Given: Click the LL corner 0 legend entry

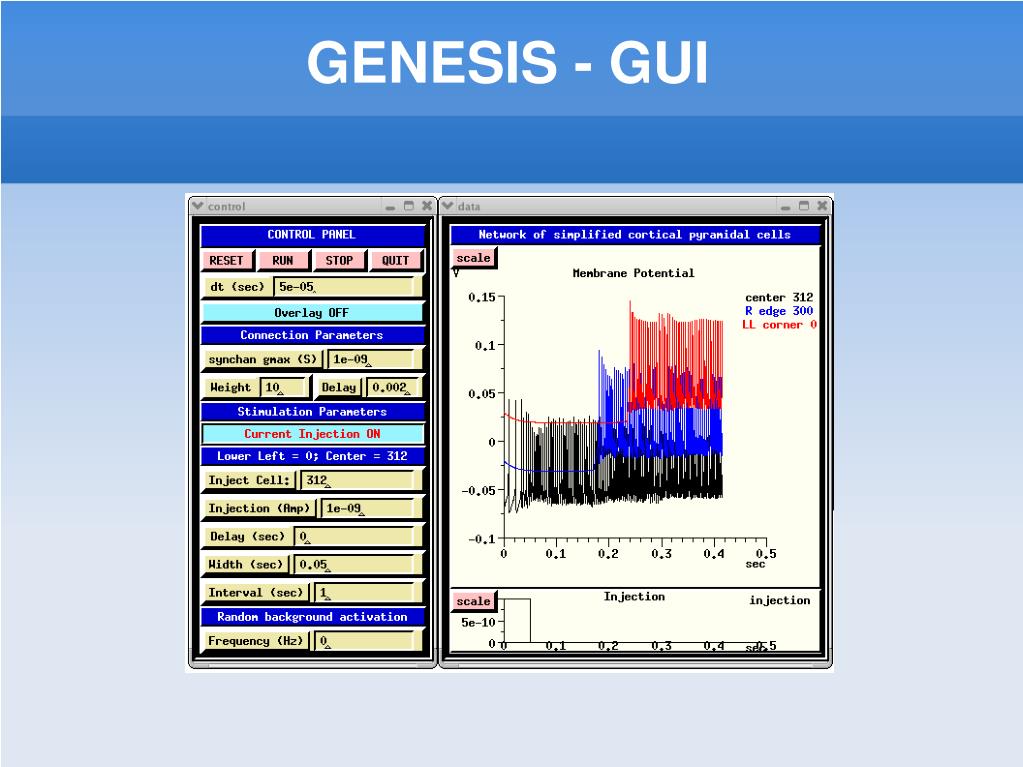Looking at the screenshot, I should click(x=779, y=325).
